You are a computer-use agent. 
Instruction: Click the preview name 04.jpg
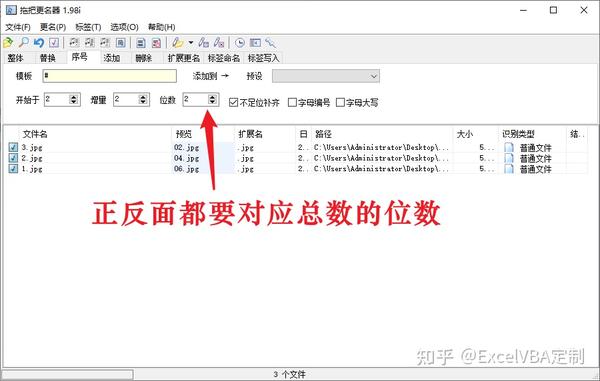click(187, 158)
